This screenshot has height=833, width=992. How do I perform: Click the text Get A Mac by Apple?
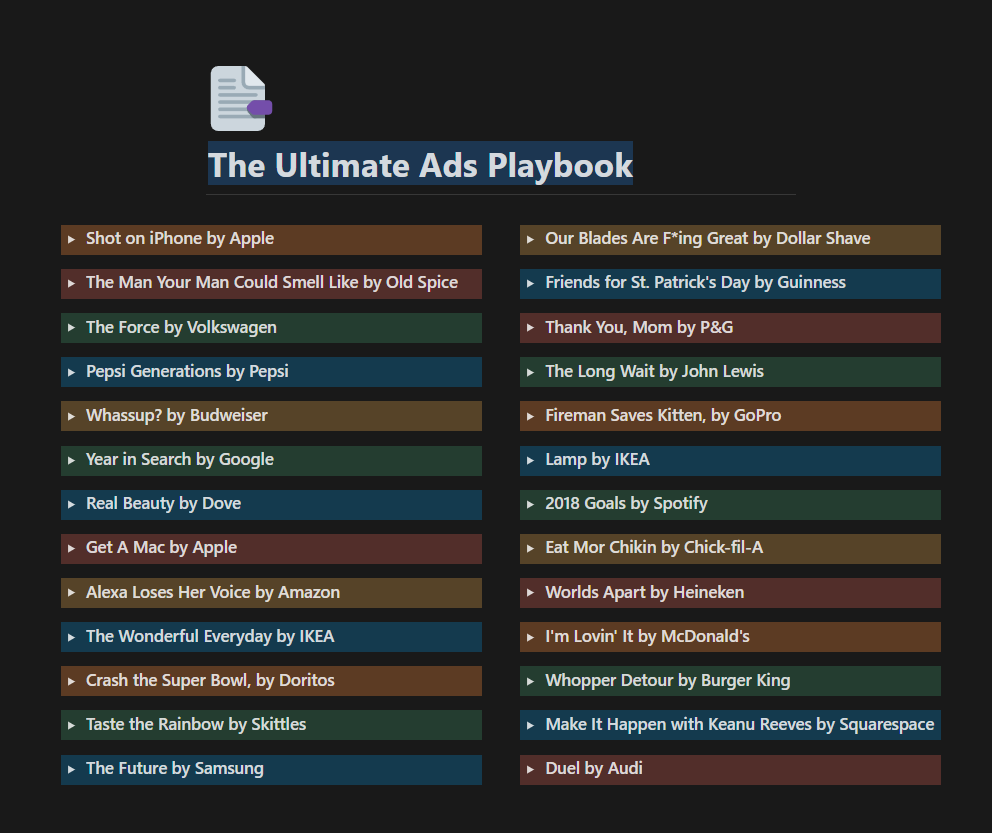tap(161, 547)
